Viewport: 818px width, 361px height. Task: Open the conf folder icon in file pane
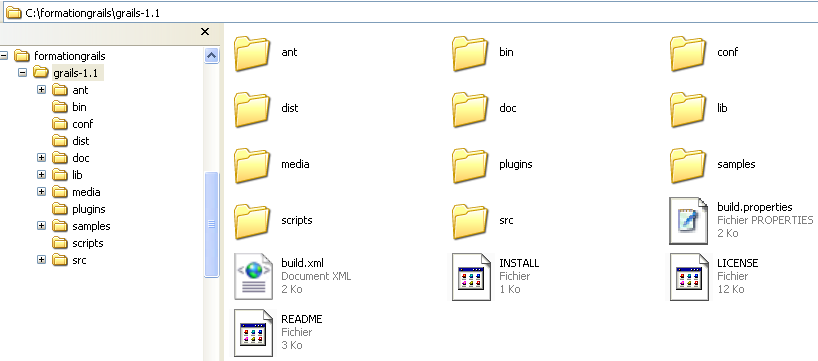pyautogui.click(x=688, y=53)
